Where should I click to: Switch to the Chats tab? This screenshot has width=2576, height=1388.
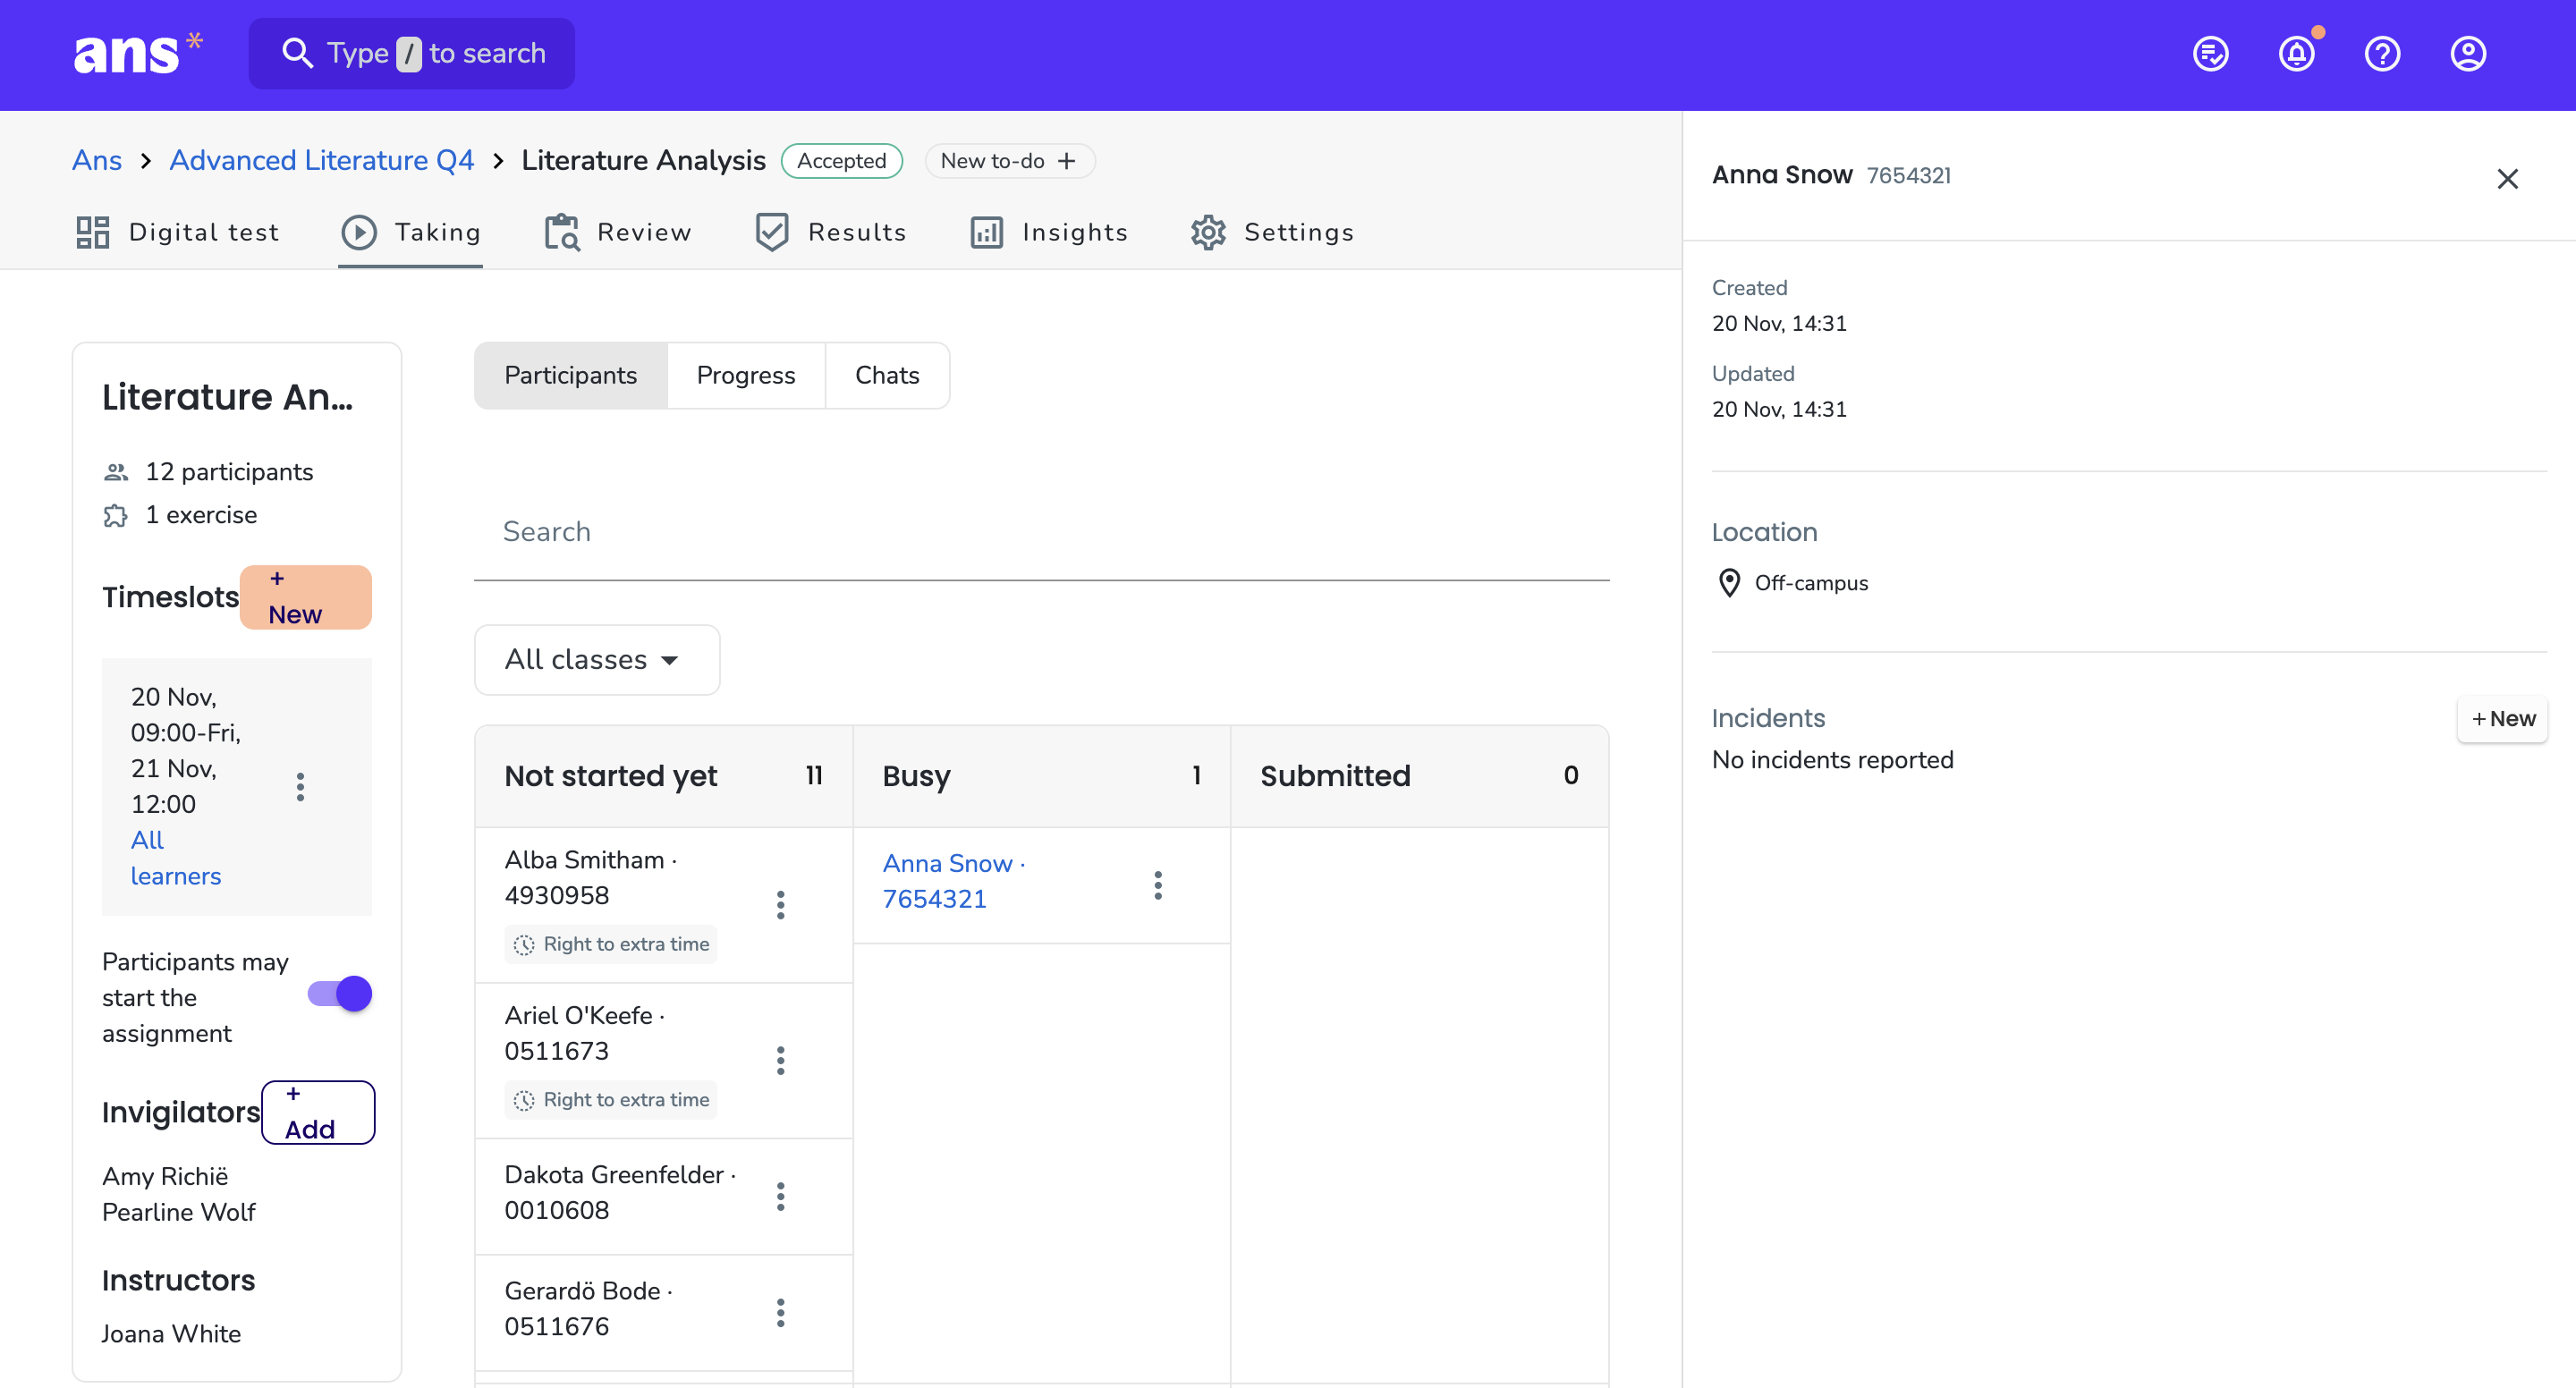pyautogui.click(x=887, y=375)
